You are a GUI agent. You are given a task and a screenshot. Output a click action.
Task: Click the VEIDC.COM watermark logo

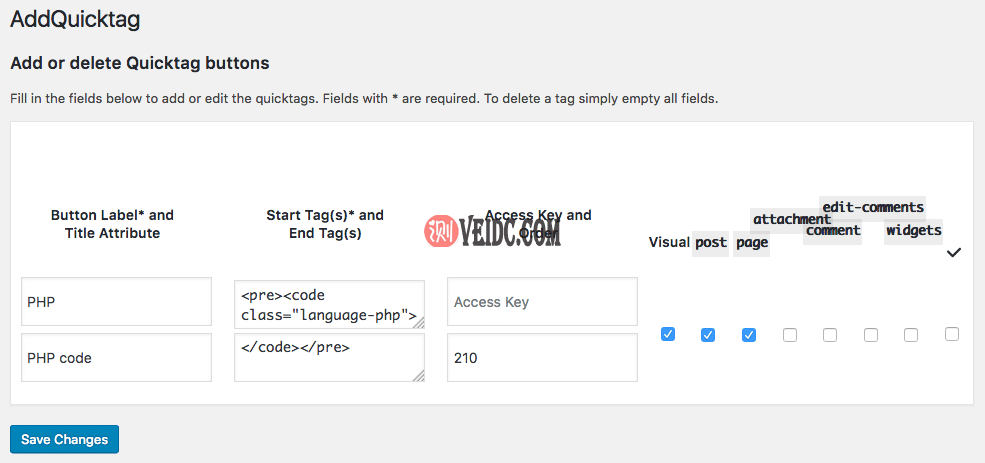click(492, 233)
